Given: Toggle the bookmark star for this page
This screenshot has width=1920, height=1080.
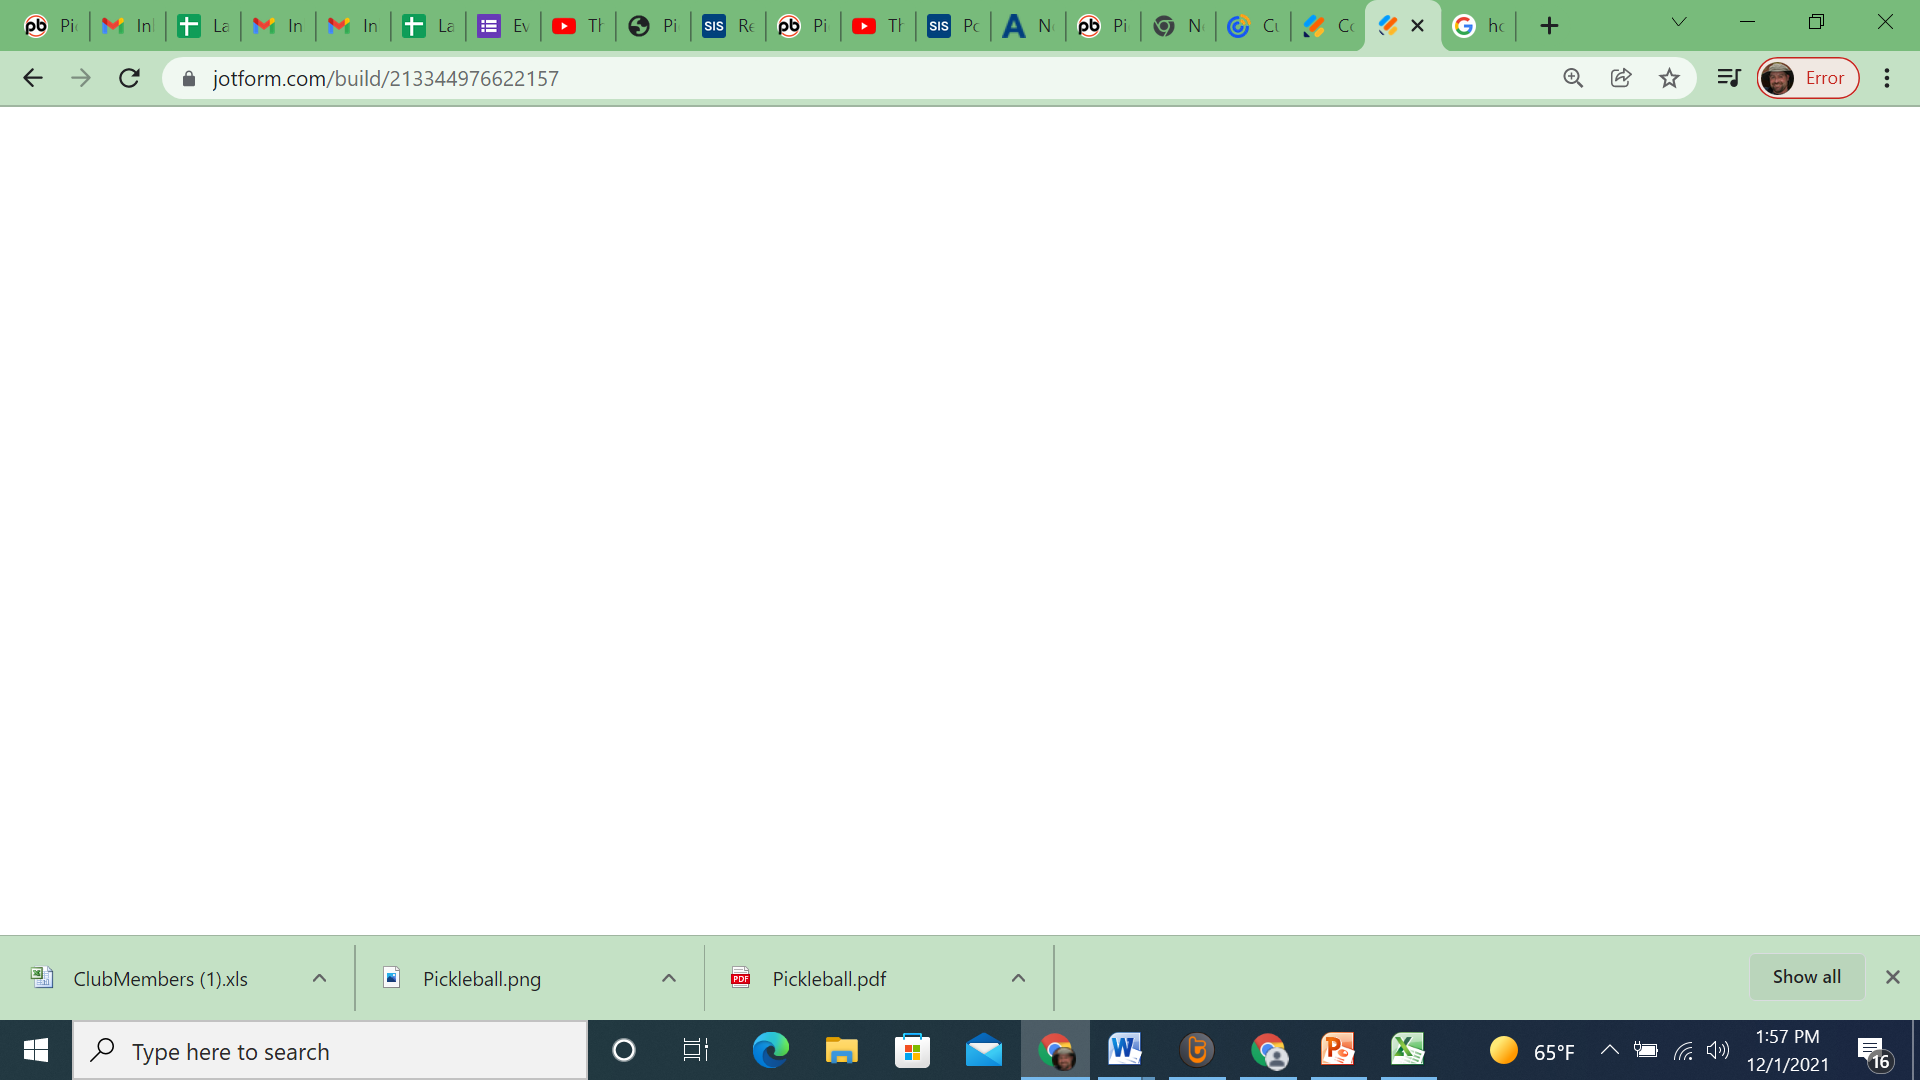Looking at the screenshot, I should click(x=1669, y=78).
